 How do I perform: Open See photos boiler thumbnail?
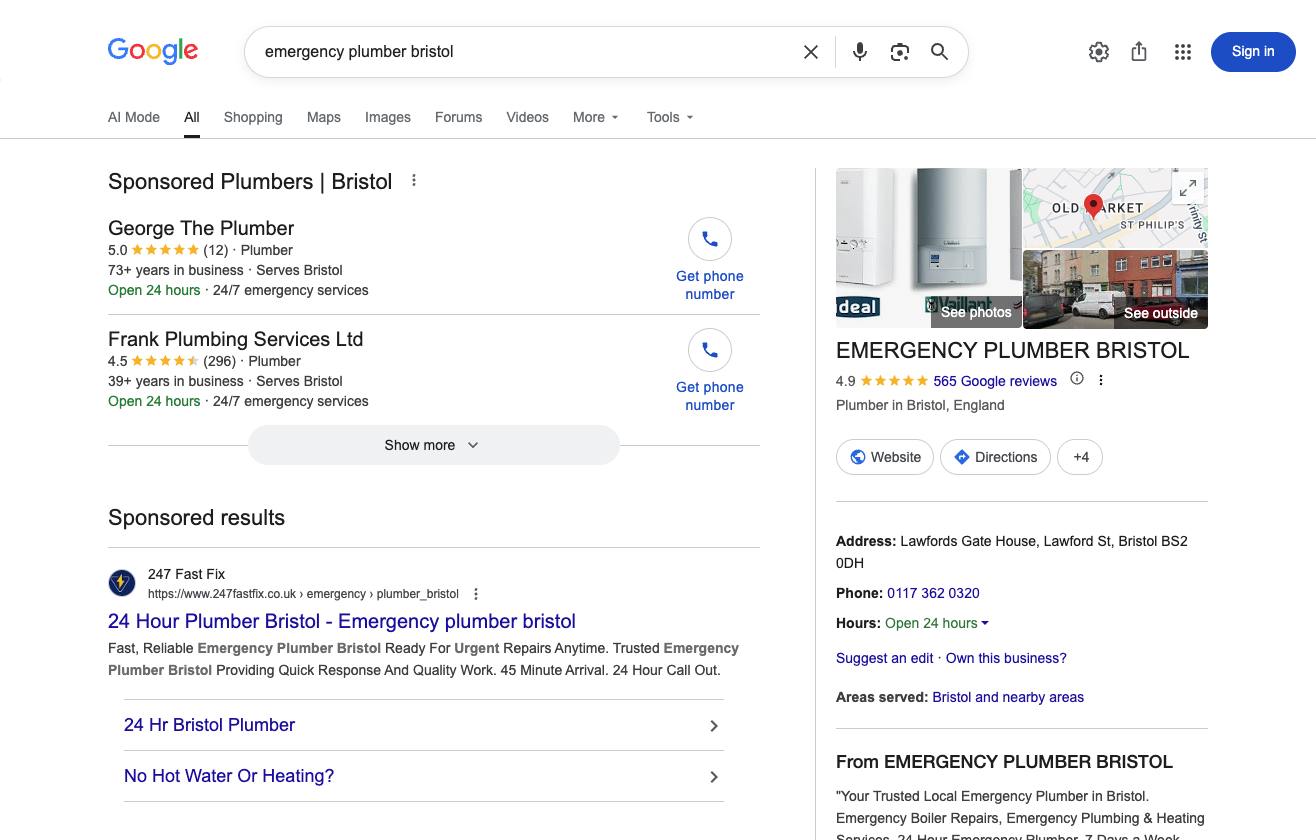[x=976, y=312]
